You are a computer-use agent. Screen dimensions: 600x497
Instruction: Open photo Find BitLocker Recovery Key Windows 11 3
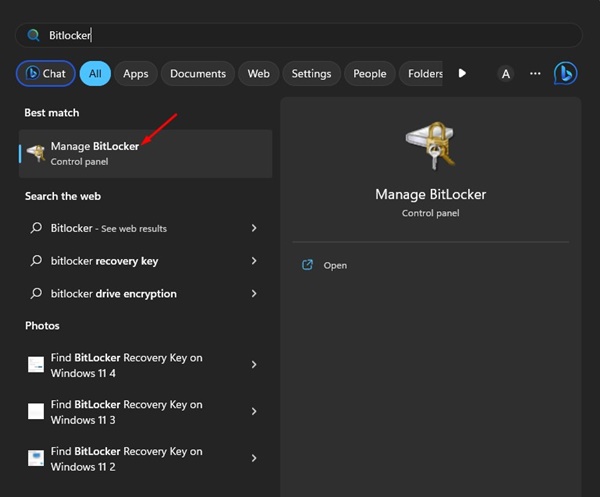145,412
